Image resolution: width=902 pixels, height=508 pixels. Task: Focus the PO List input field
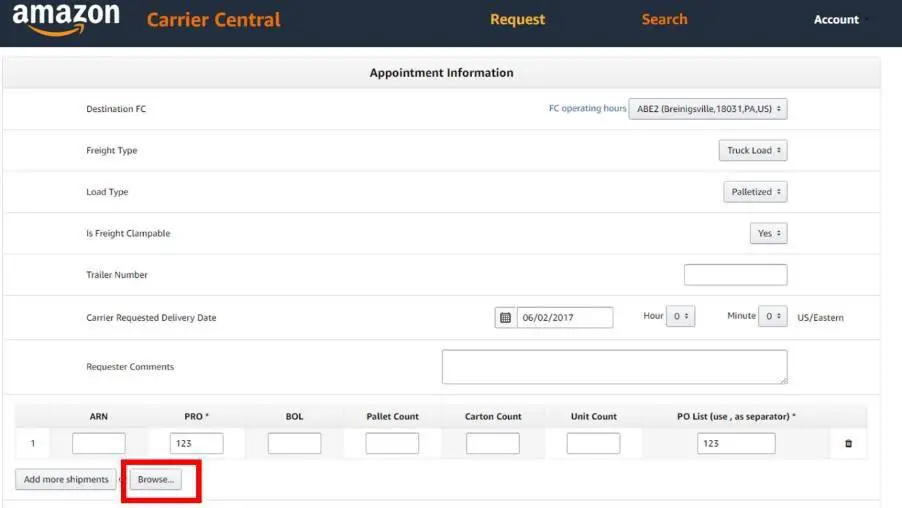[736, 443]
